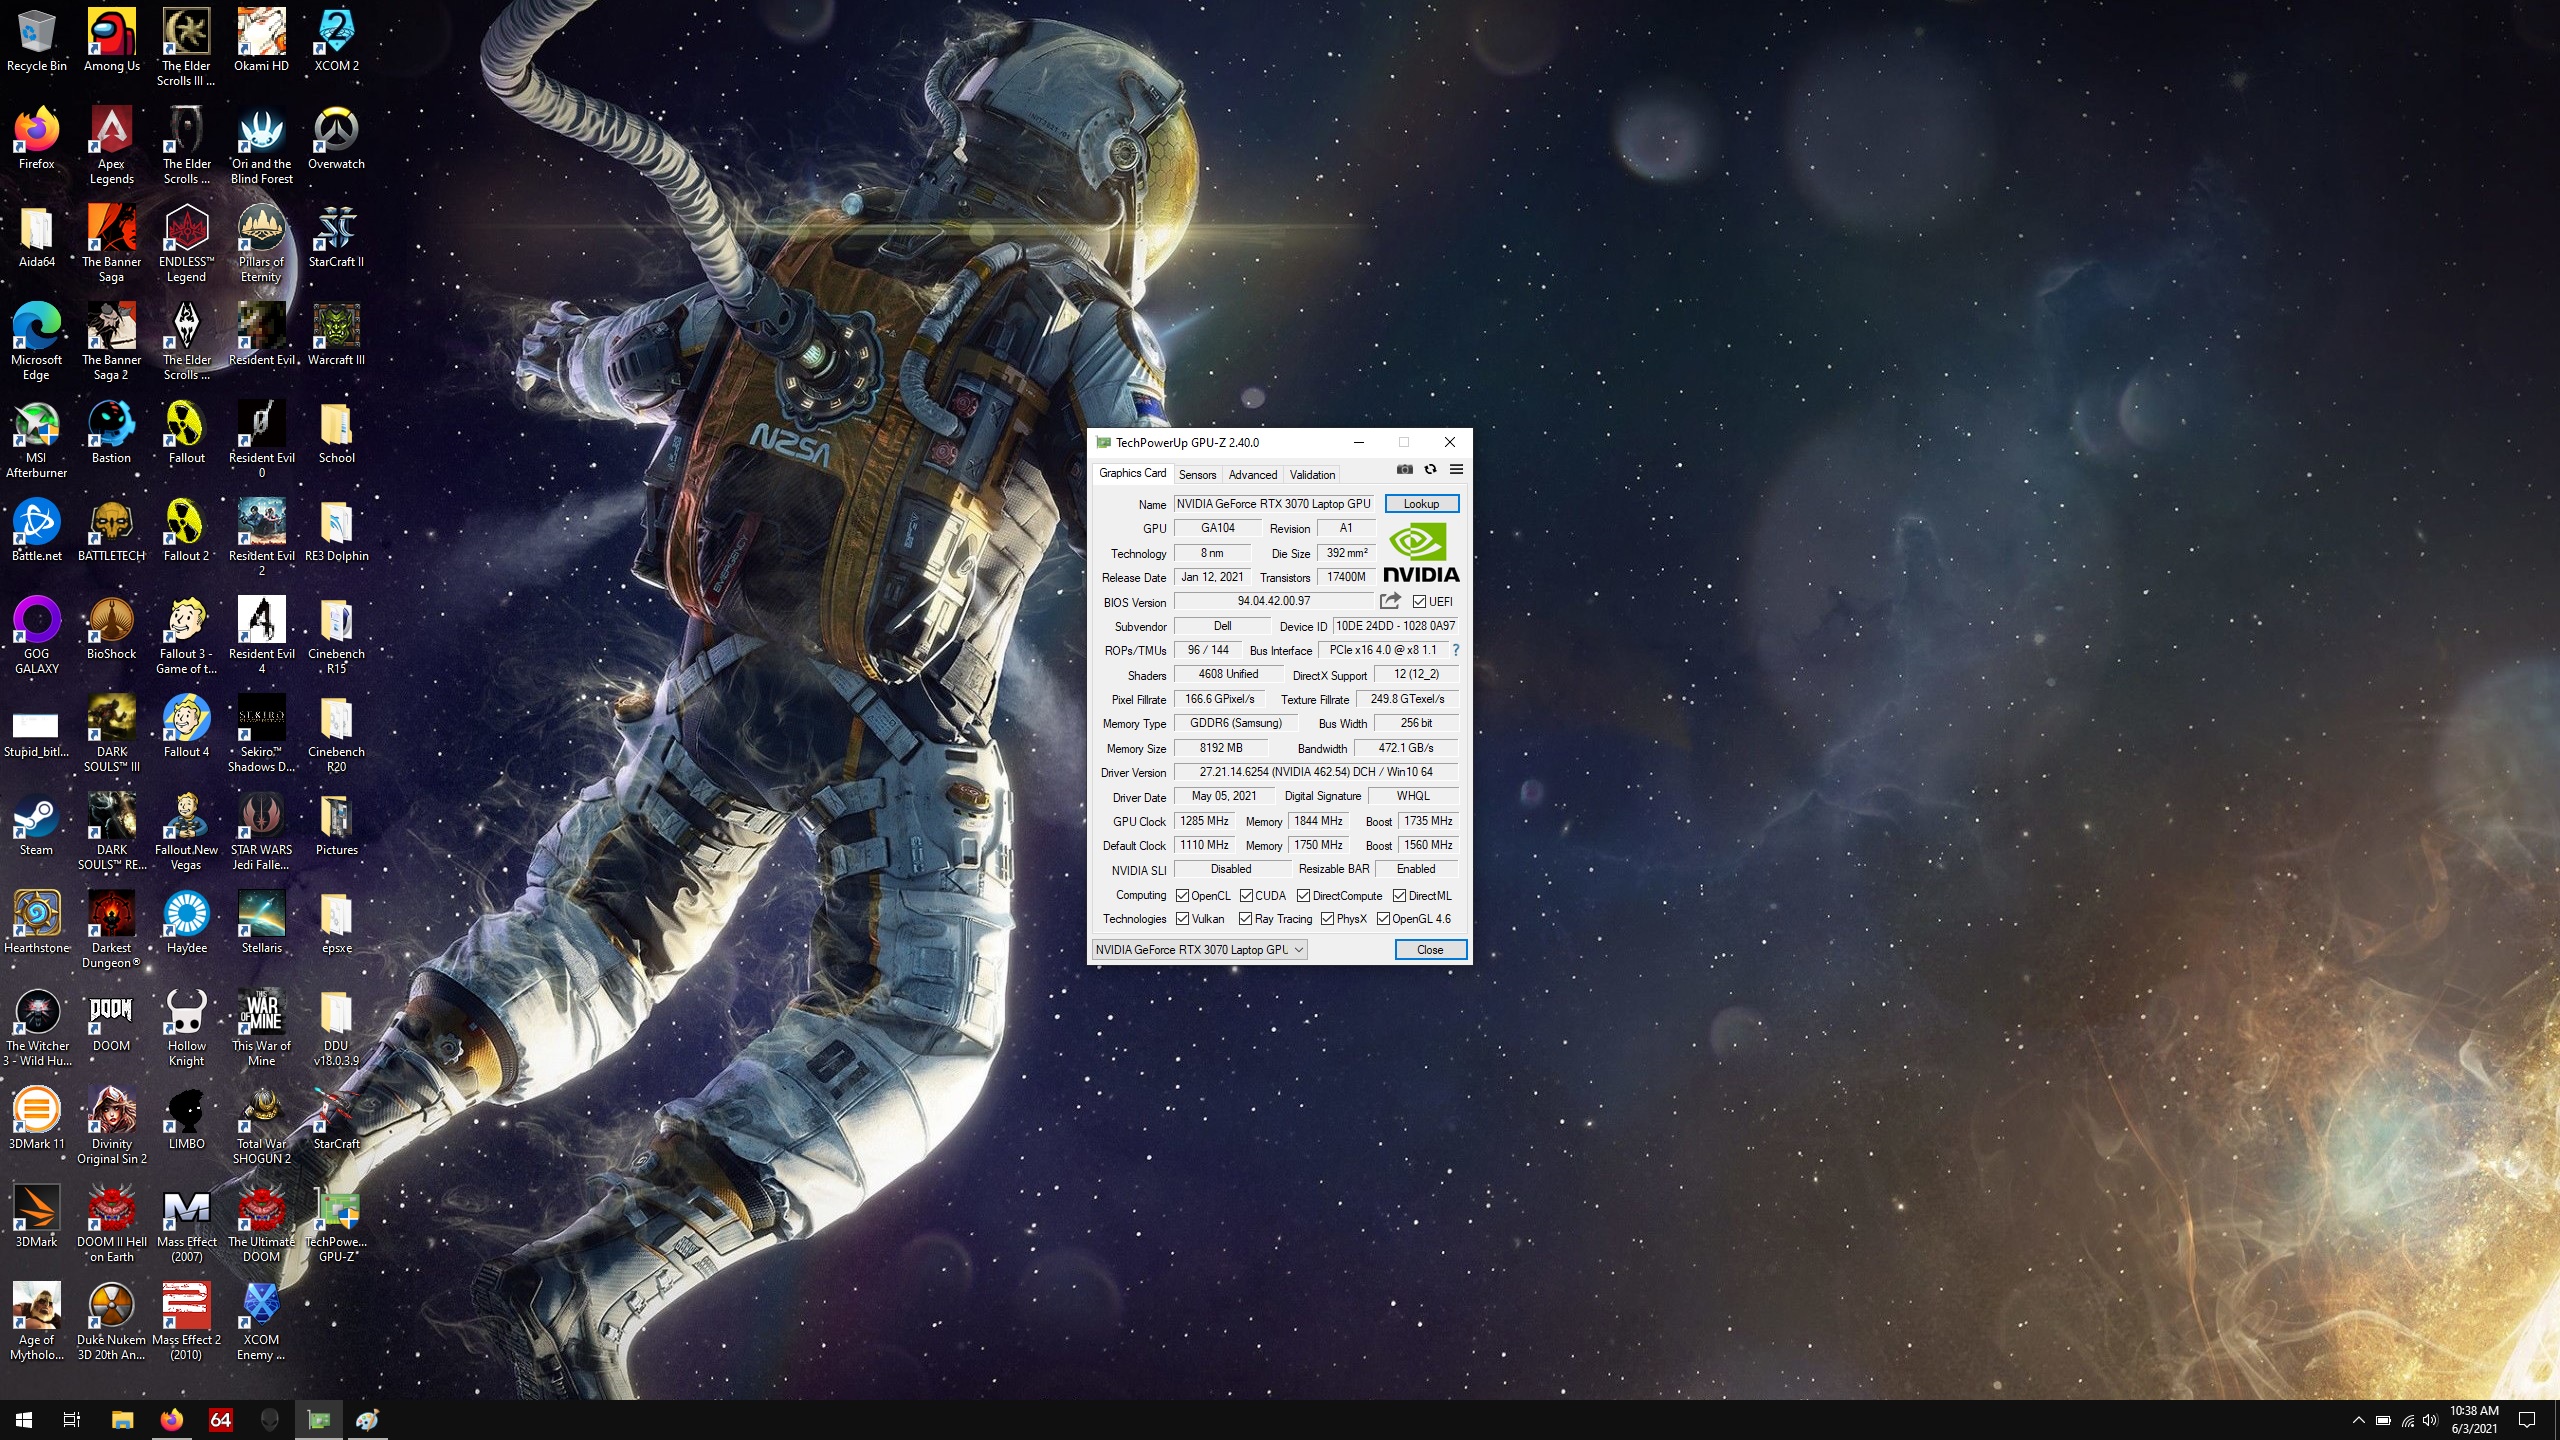Show hidden system tray icons chevron

[2358, 1420]
